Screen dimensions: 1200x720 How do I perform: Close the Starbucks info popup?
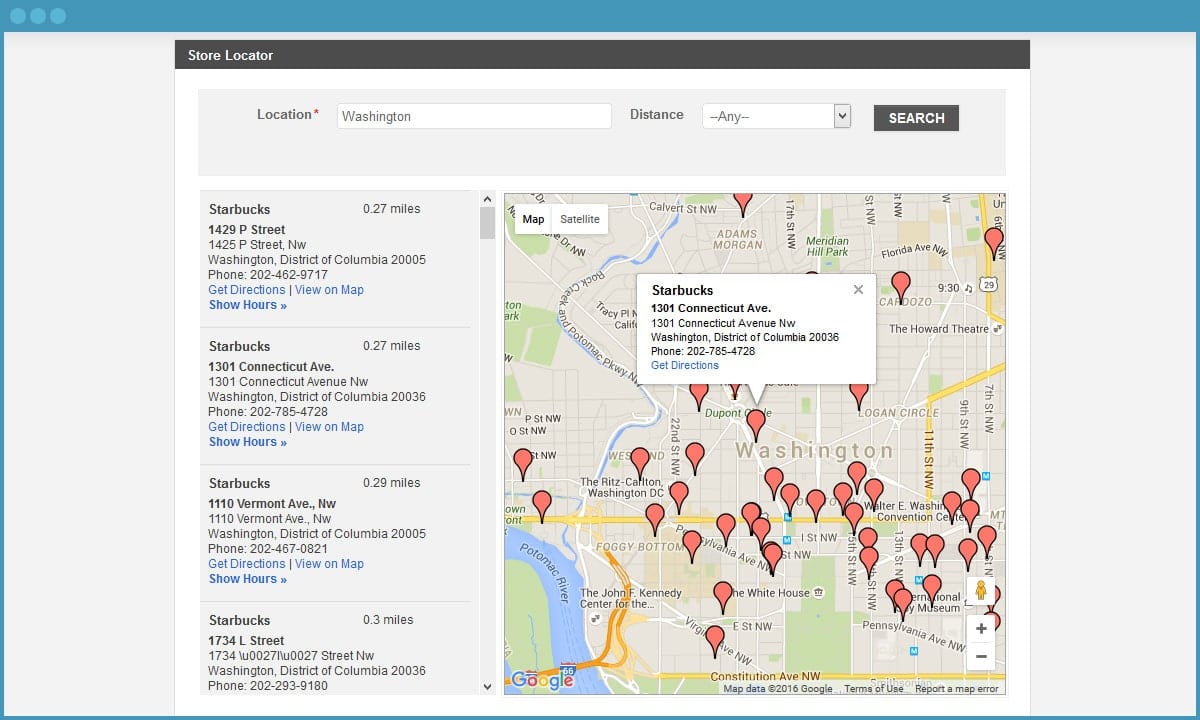pos(858,290)
